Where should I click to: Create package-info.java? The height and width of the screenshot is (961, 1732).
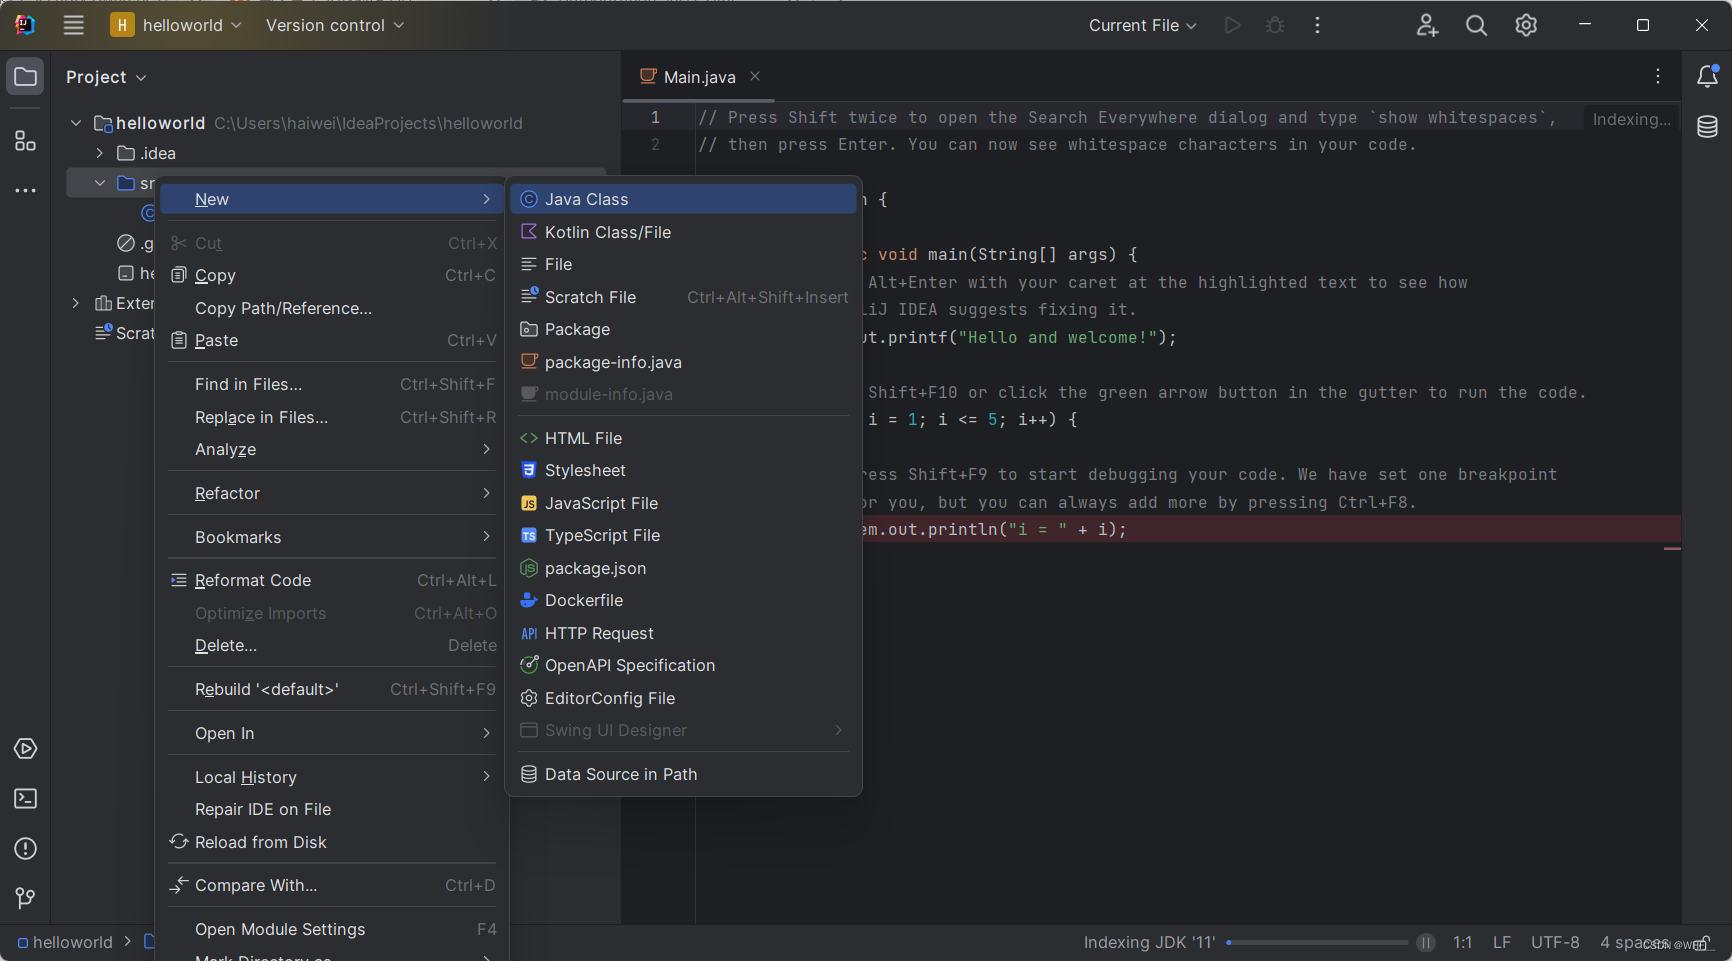coord(683,362)
